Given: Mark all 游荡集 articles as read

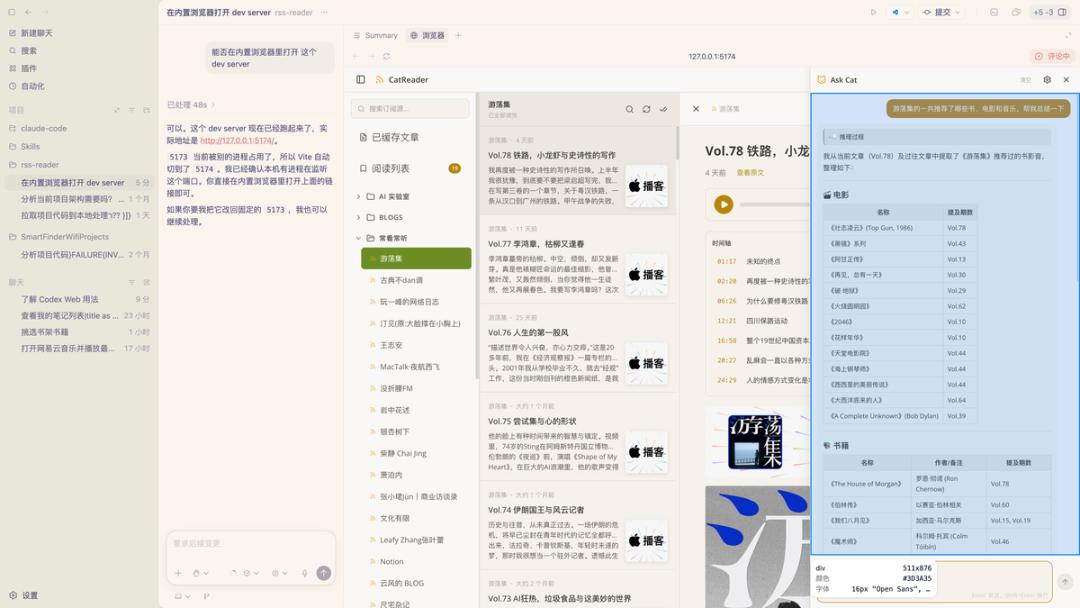Looking at the screenshot, I should point(663,109).
